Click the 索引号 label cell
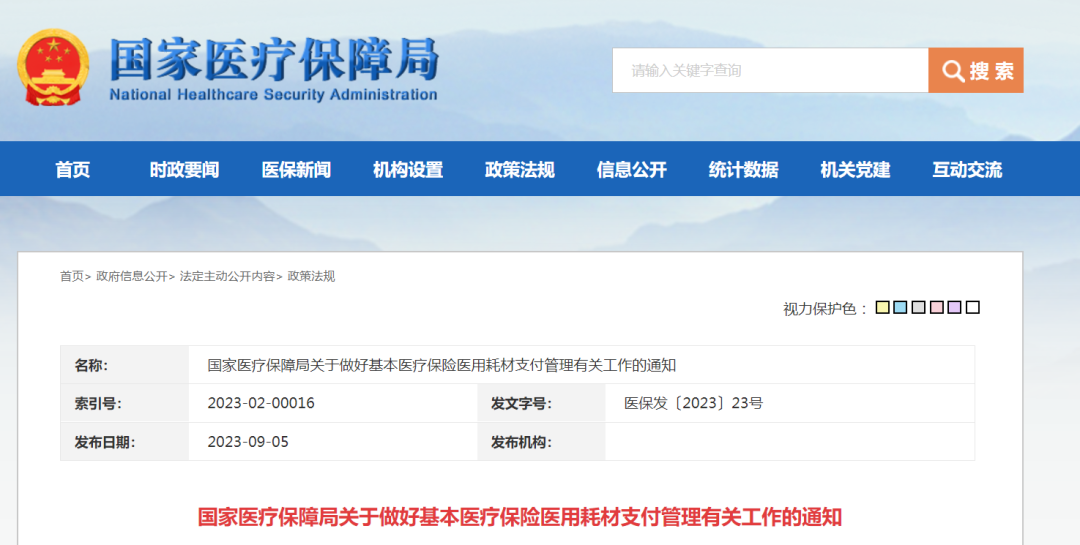 tap(125, 403)
